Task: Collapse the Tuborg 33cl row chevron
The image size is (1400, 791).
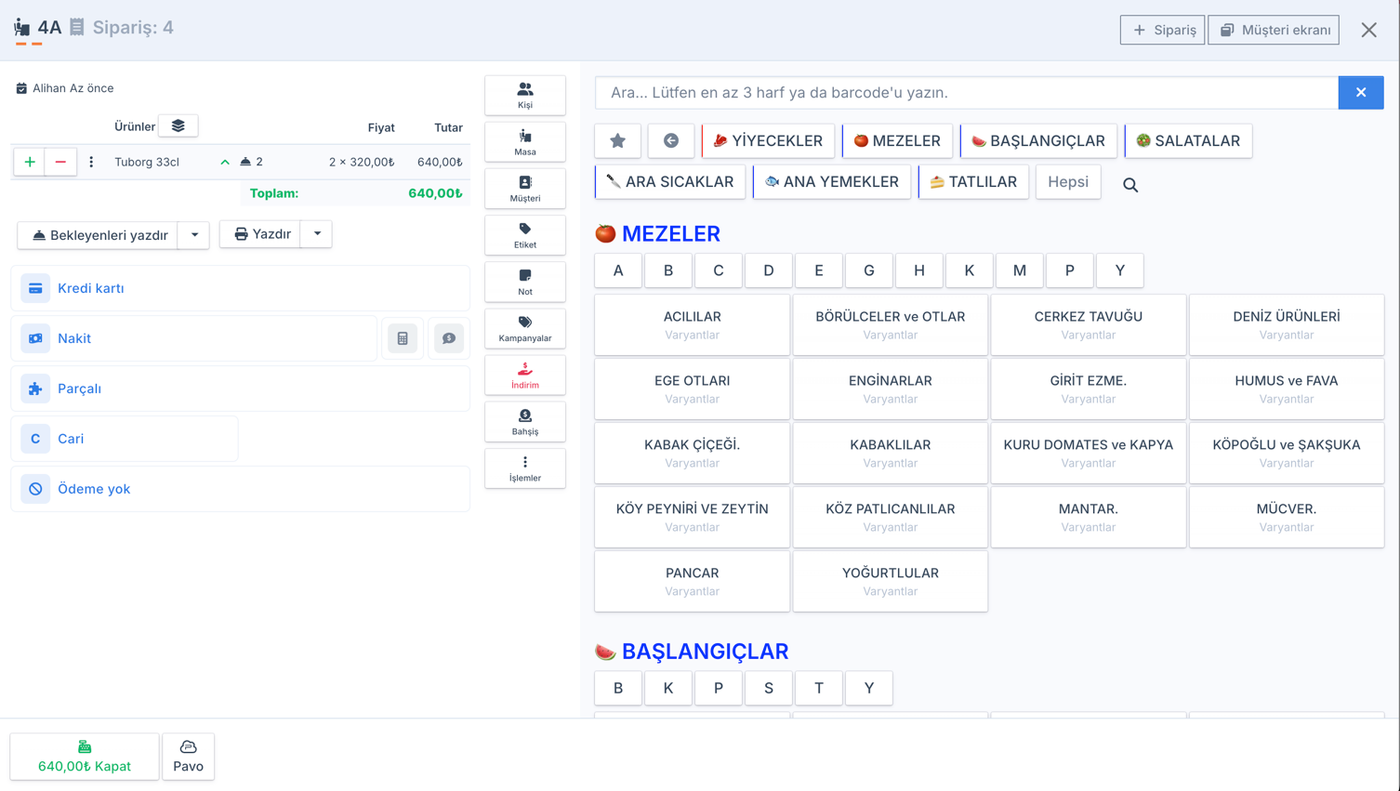Action: (225, 162)
